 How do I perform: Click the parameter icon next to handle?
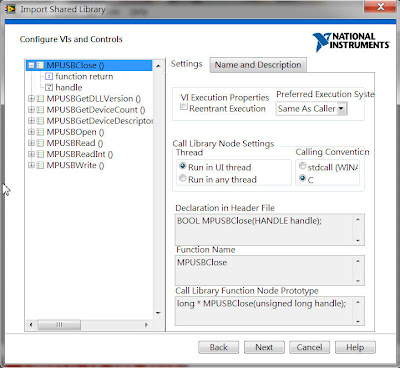49,87
